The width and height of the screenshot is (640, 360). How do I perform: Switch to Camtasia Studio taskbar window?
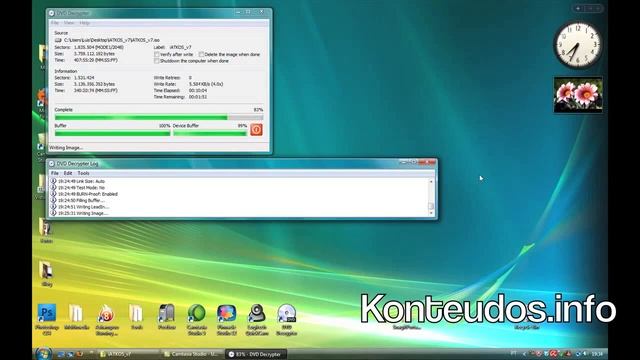191,354
